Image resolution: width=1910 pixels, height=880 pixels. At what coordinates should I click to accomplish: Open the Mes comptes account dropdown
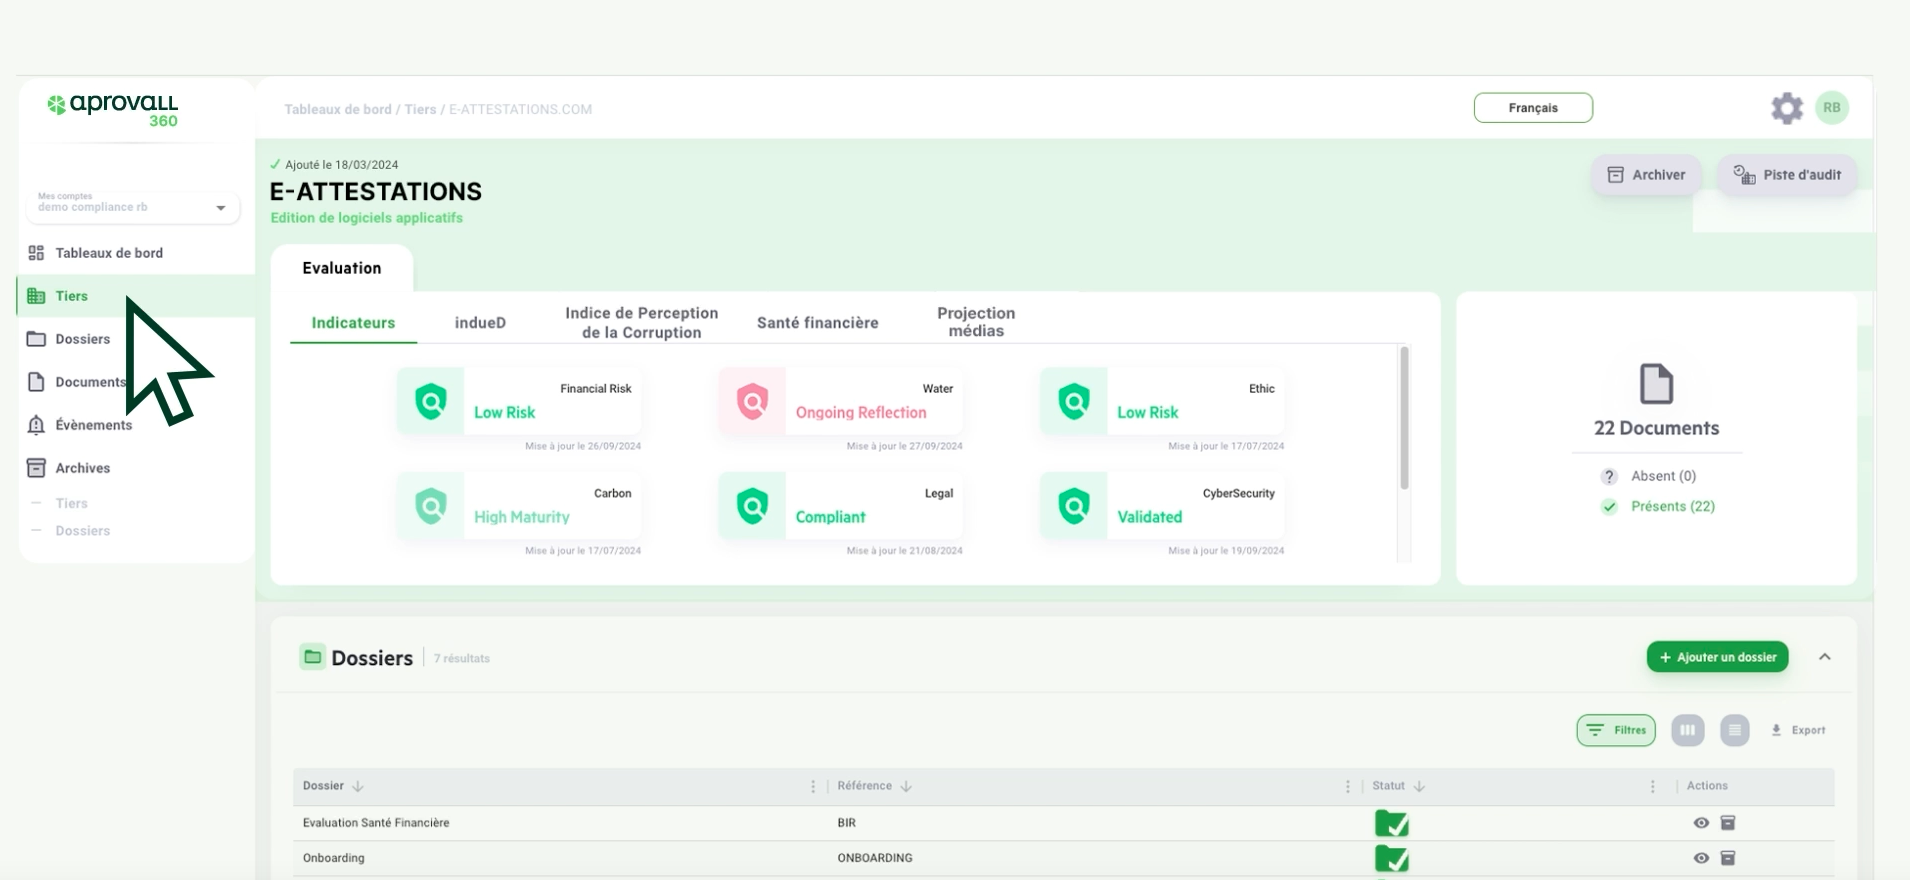[x=133, y=207]
